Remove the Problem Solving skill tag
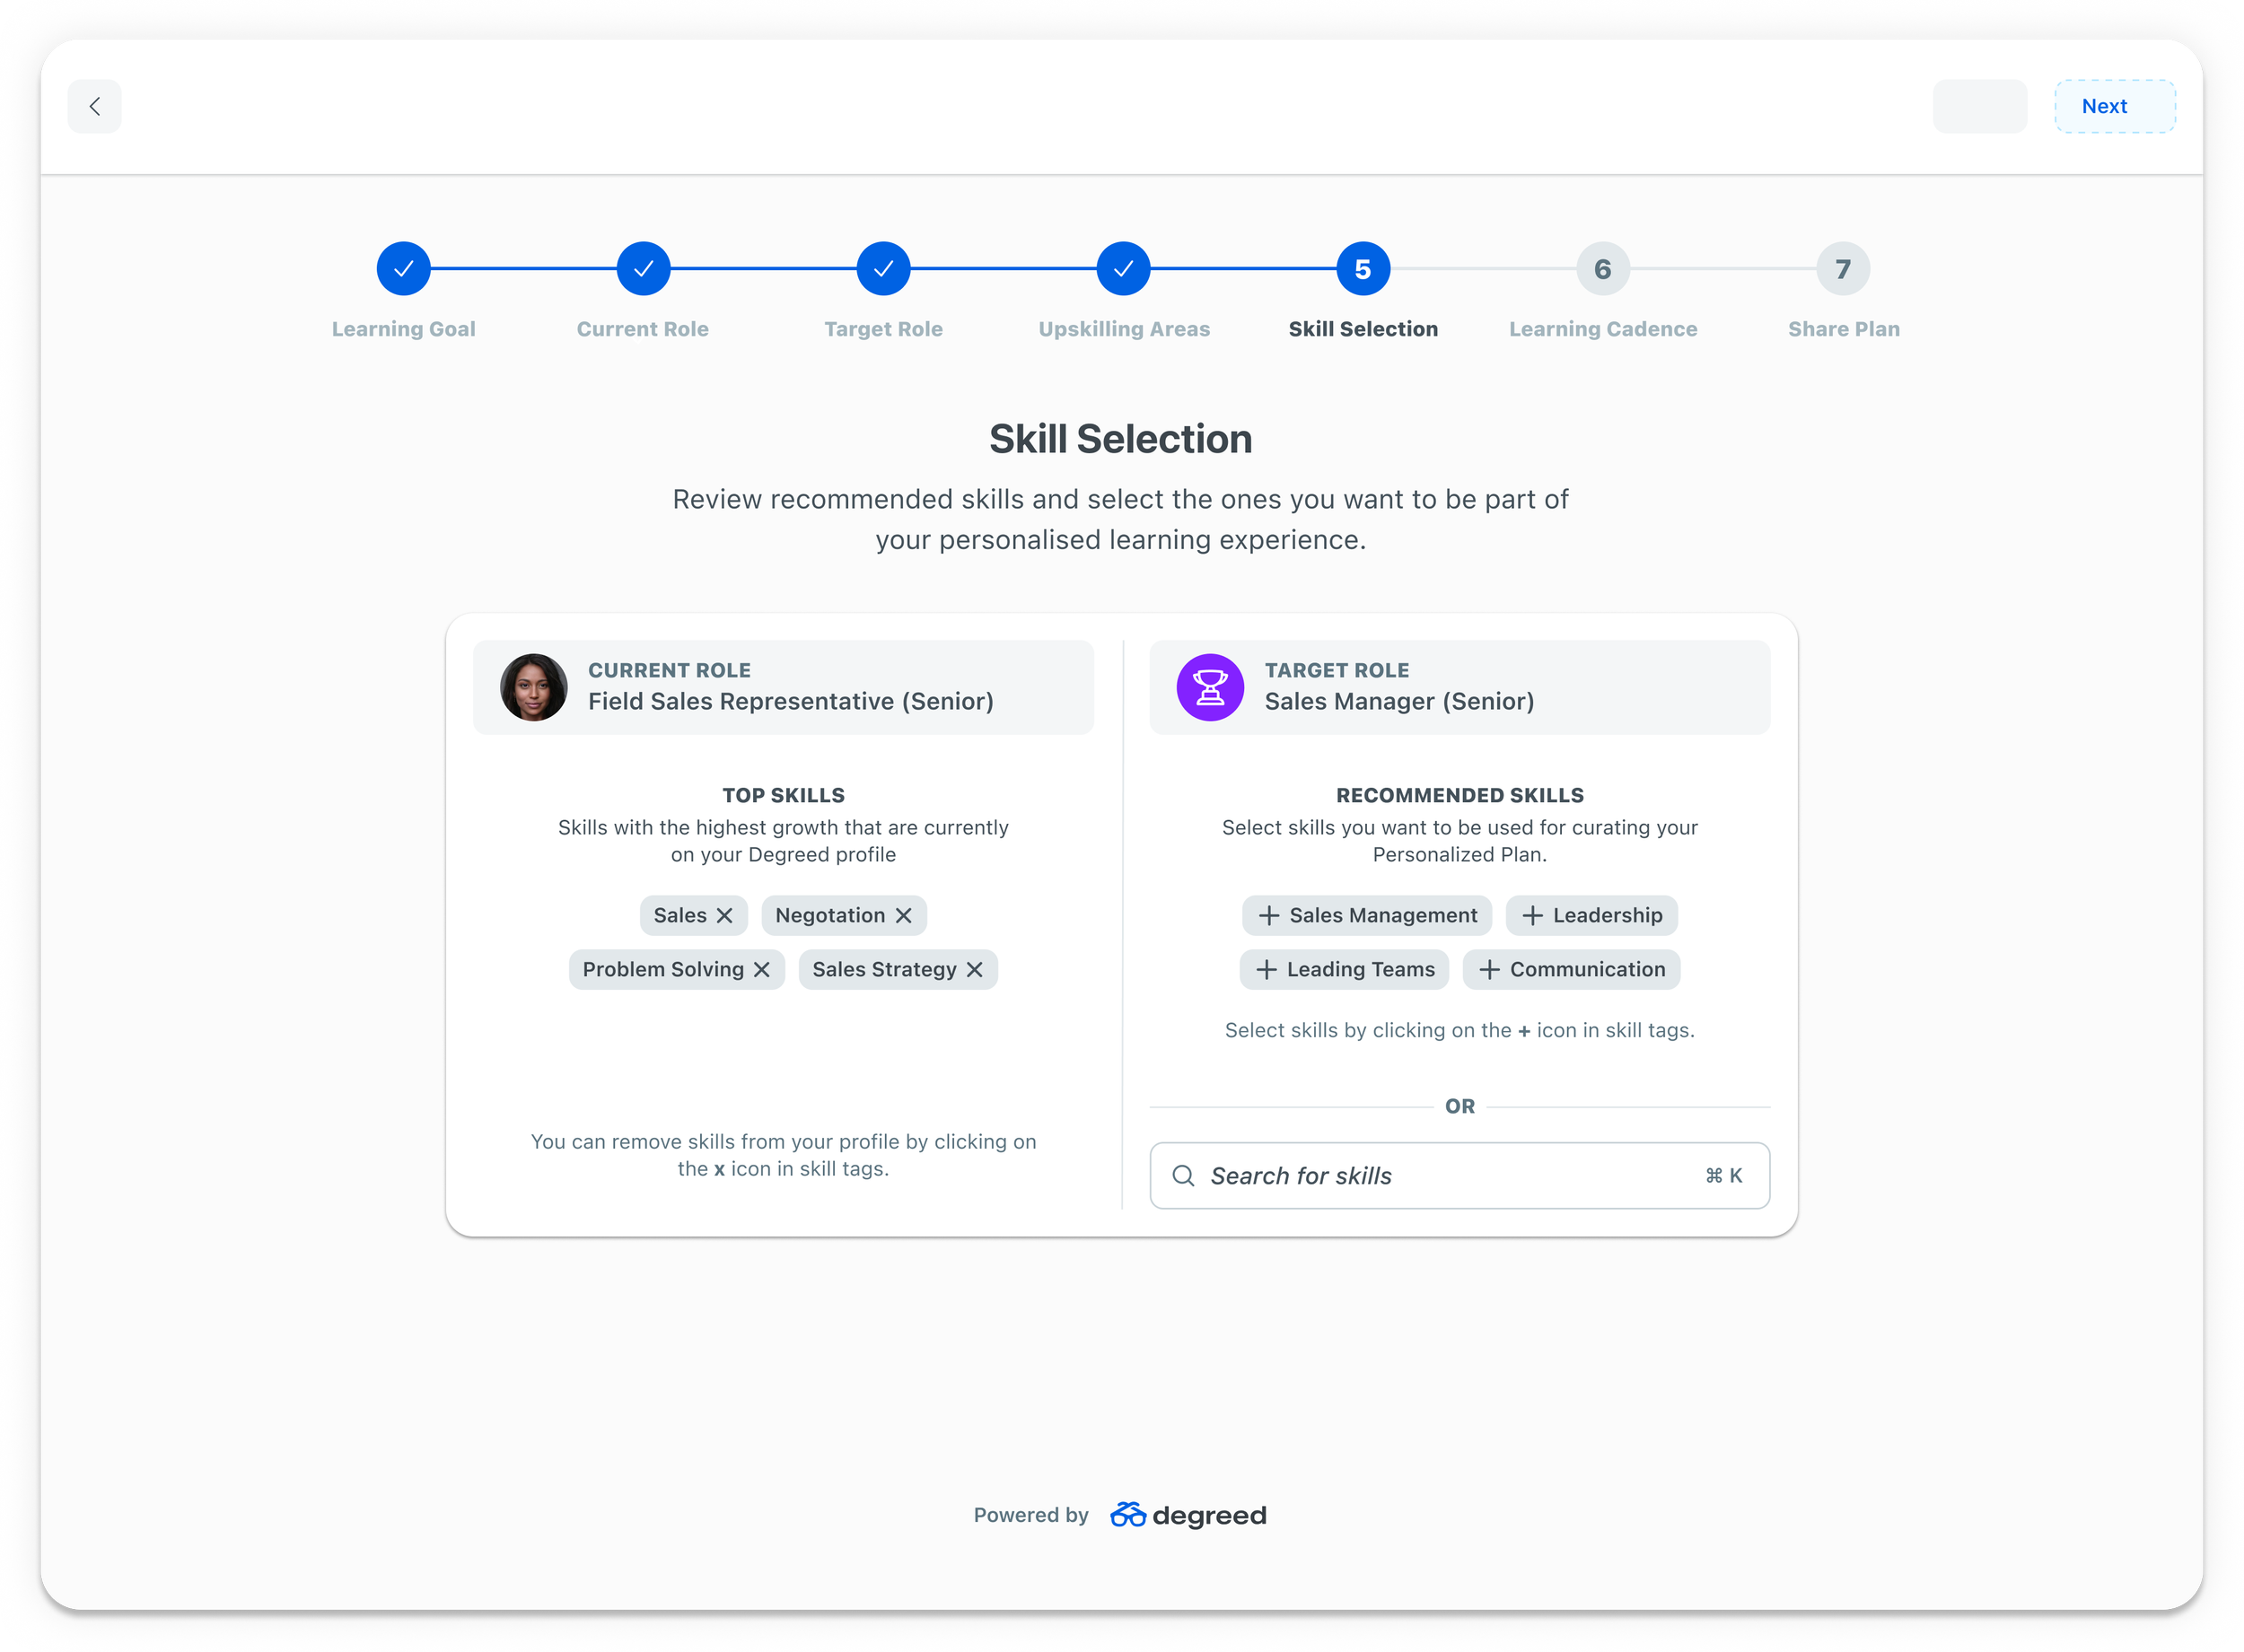 762,970
